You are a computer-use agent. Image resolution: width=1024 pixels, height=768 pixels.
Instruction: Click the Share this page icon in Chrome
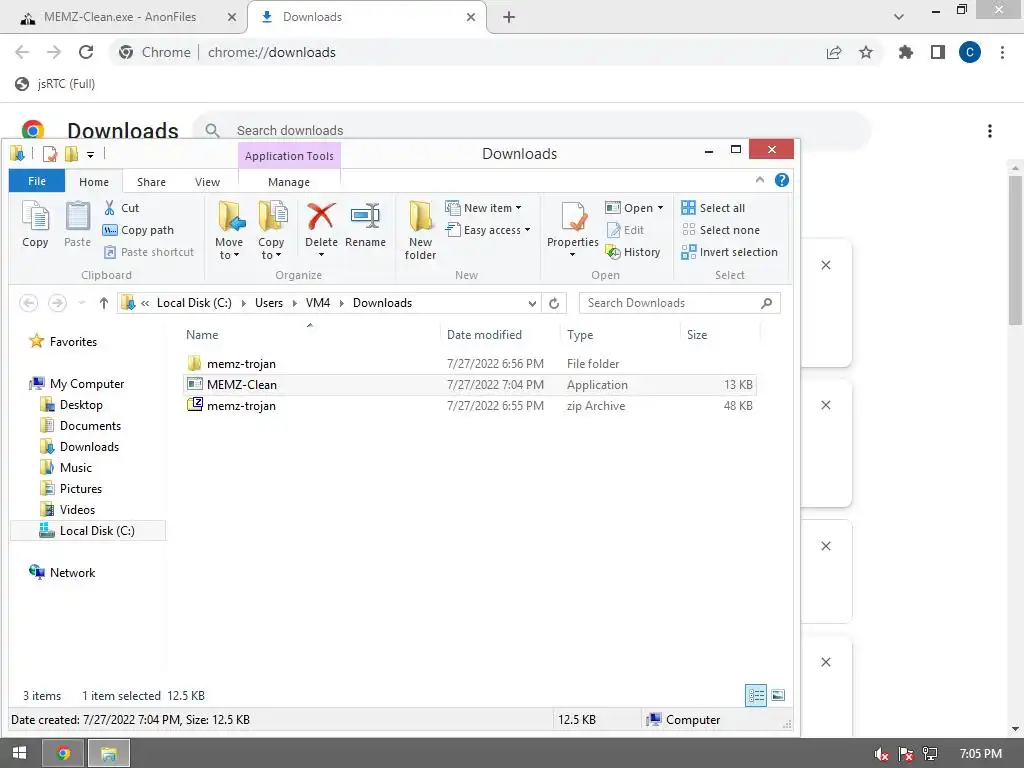[x=834, y=52]
